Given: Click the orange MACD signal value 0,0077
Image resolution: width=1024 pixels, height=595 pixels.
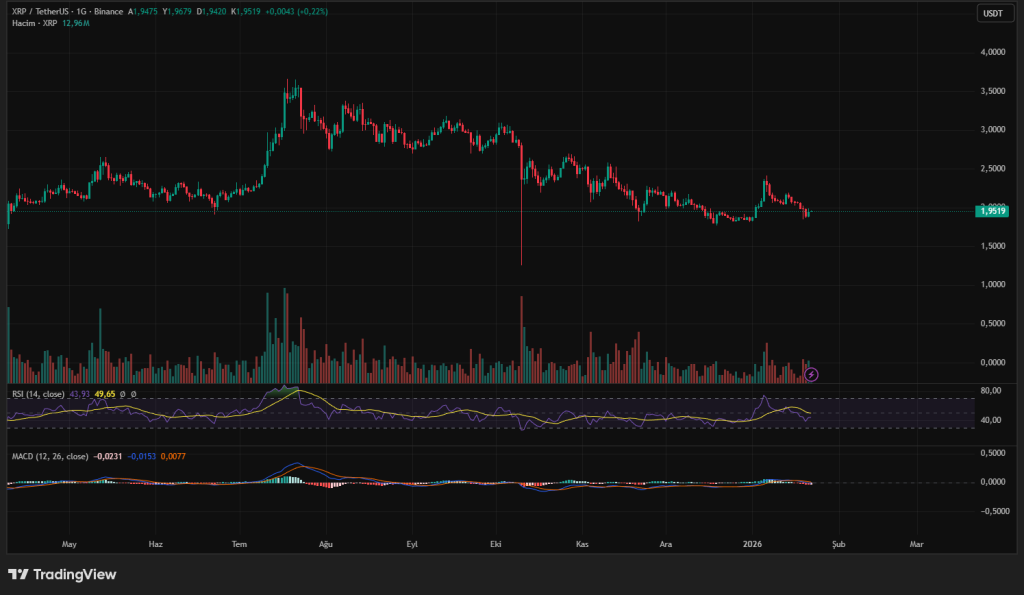Looking at the screenshot, I should 173,456.
